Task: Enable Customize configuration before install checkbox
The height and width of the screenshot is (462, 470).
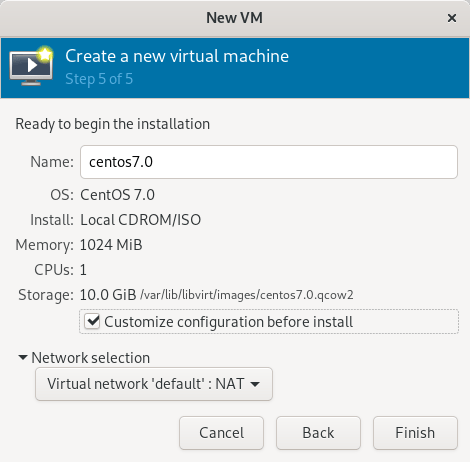Action: point(92,322)
